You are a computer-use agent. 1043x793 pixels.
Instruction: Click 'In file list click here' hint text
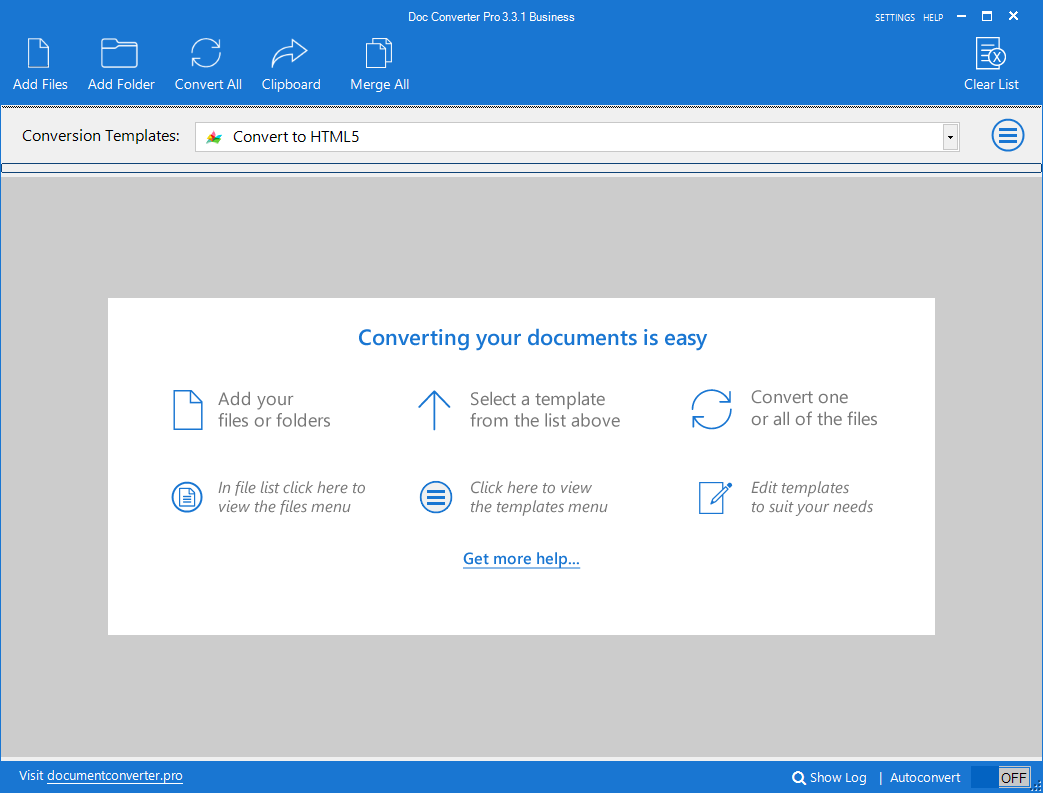pyautogui.click(x=291, y=497)
